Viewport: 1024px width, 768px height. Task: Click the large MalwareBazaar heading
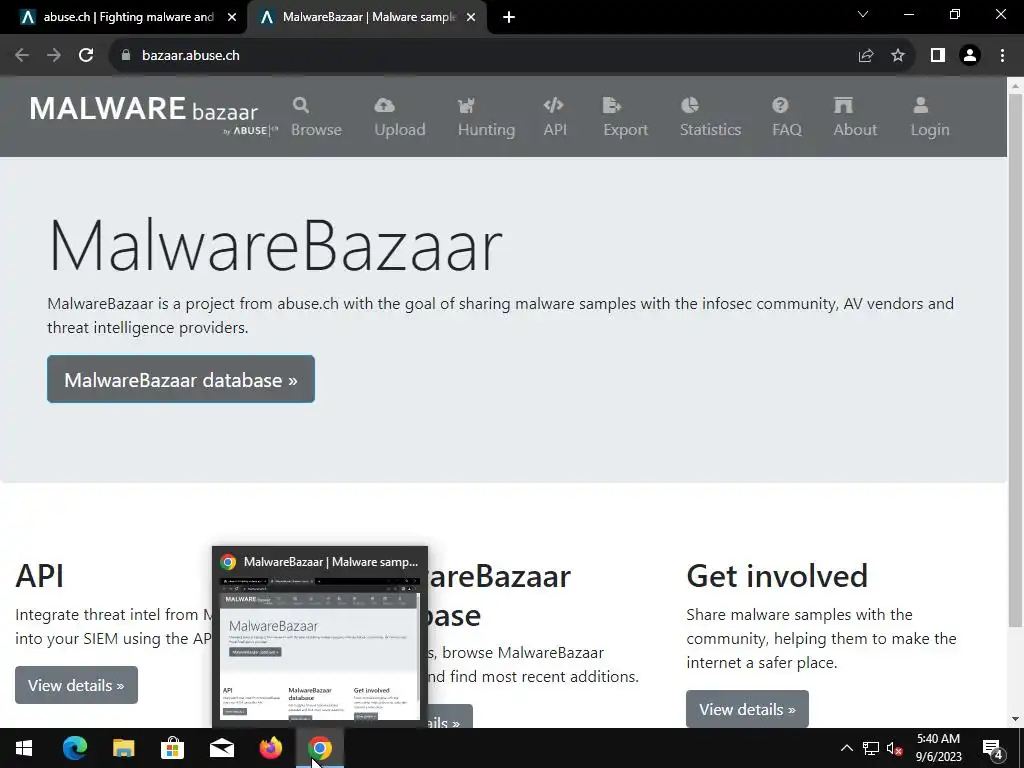[x=275, y=246]
